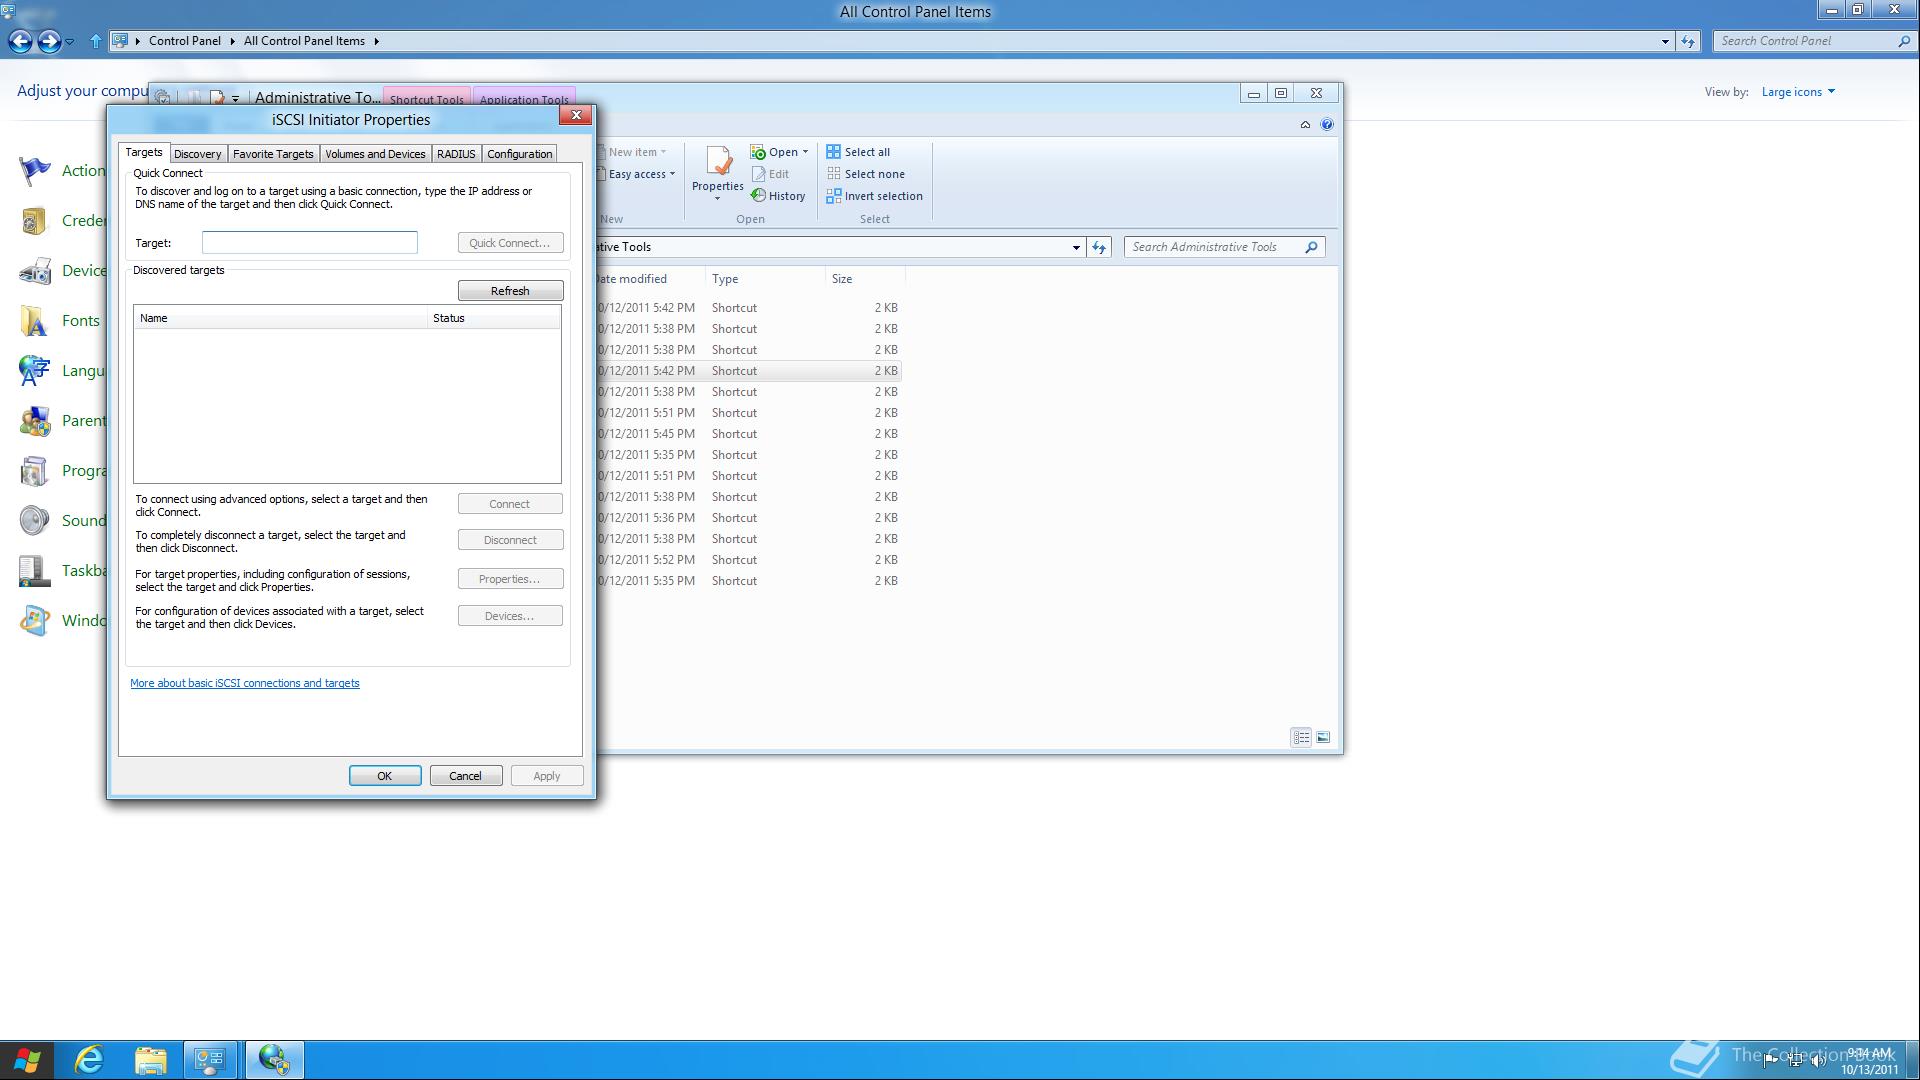The height and width of the screenshot is (1080, 1920).
Task: Expand the Properties dropdown arrow in the ribbon
Action: (x=717, y=199)
